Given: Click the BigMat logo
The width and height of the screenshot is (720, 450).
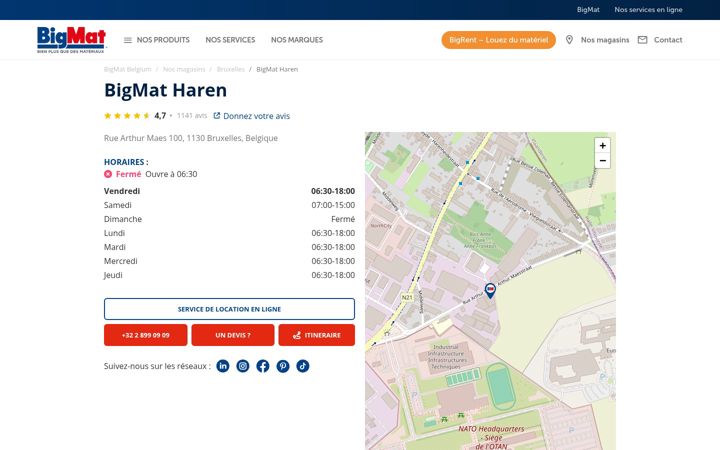Looking at the screenshot, I should [72, 39].
